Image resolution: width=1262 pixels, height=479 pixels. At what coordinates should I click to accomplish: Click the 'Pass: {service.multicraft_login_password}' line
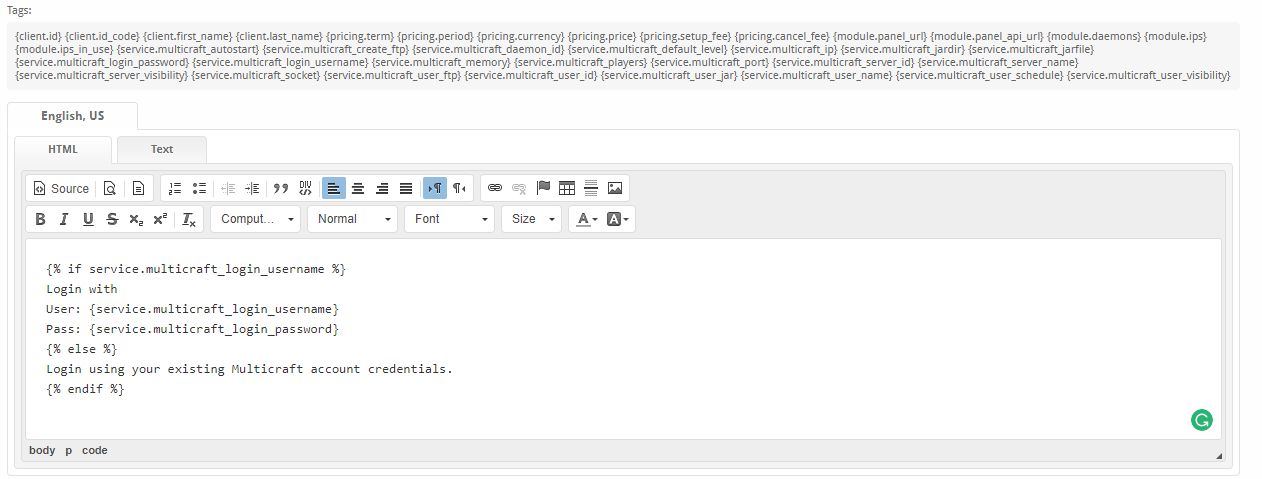(193, 329)
